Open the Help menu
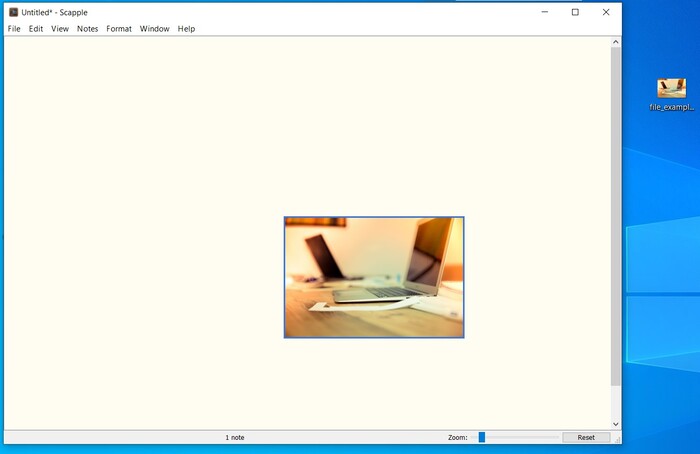The width and height of the screenshot is (700, 454). tap(186, 29)
